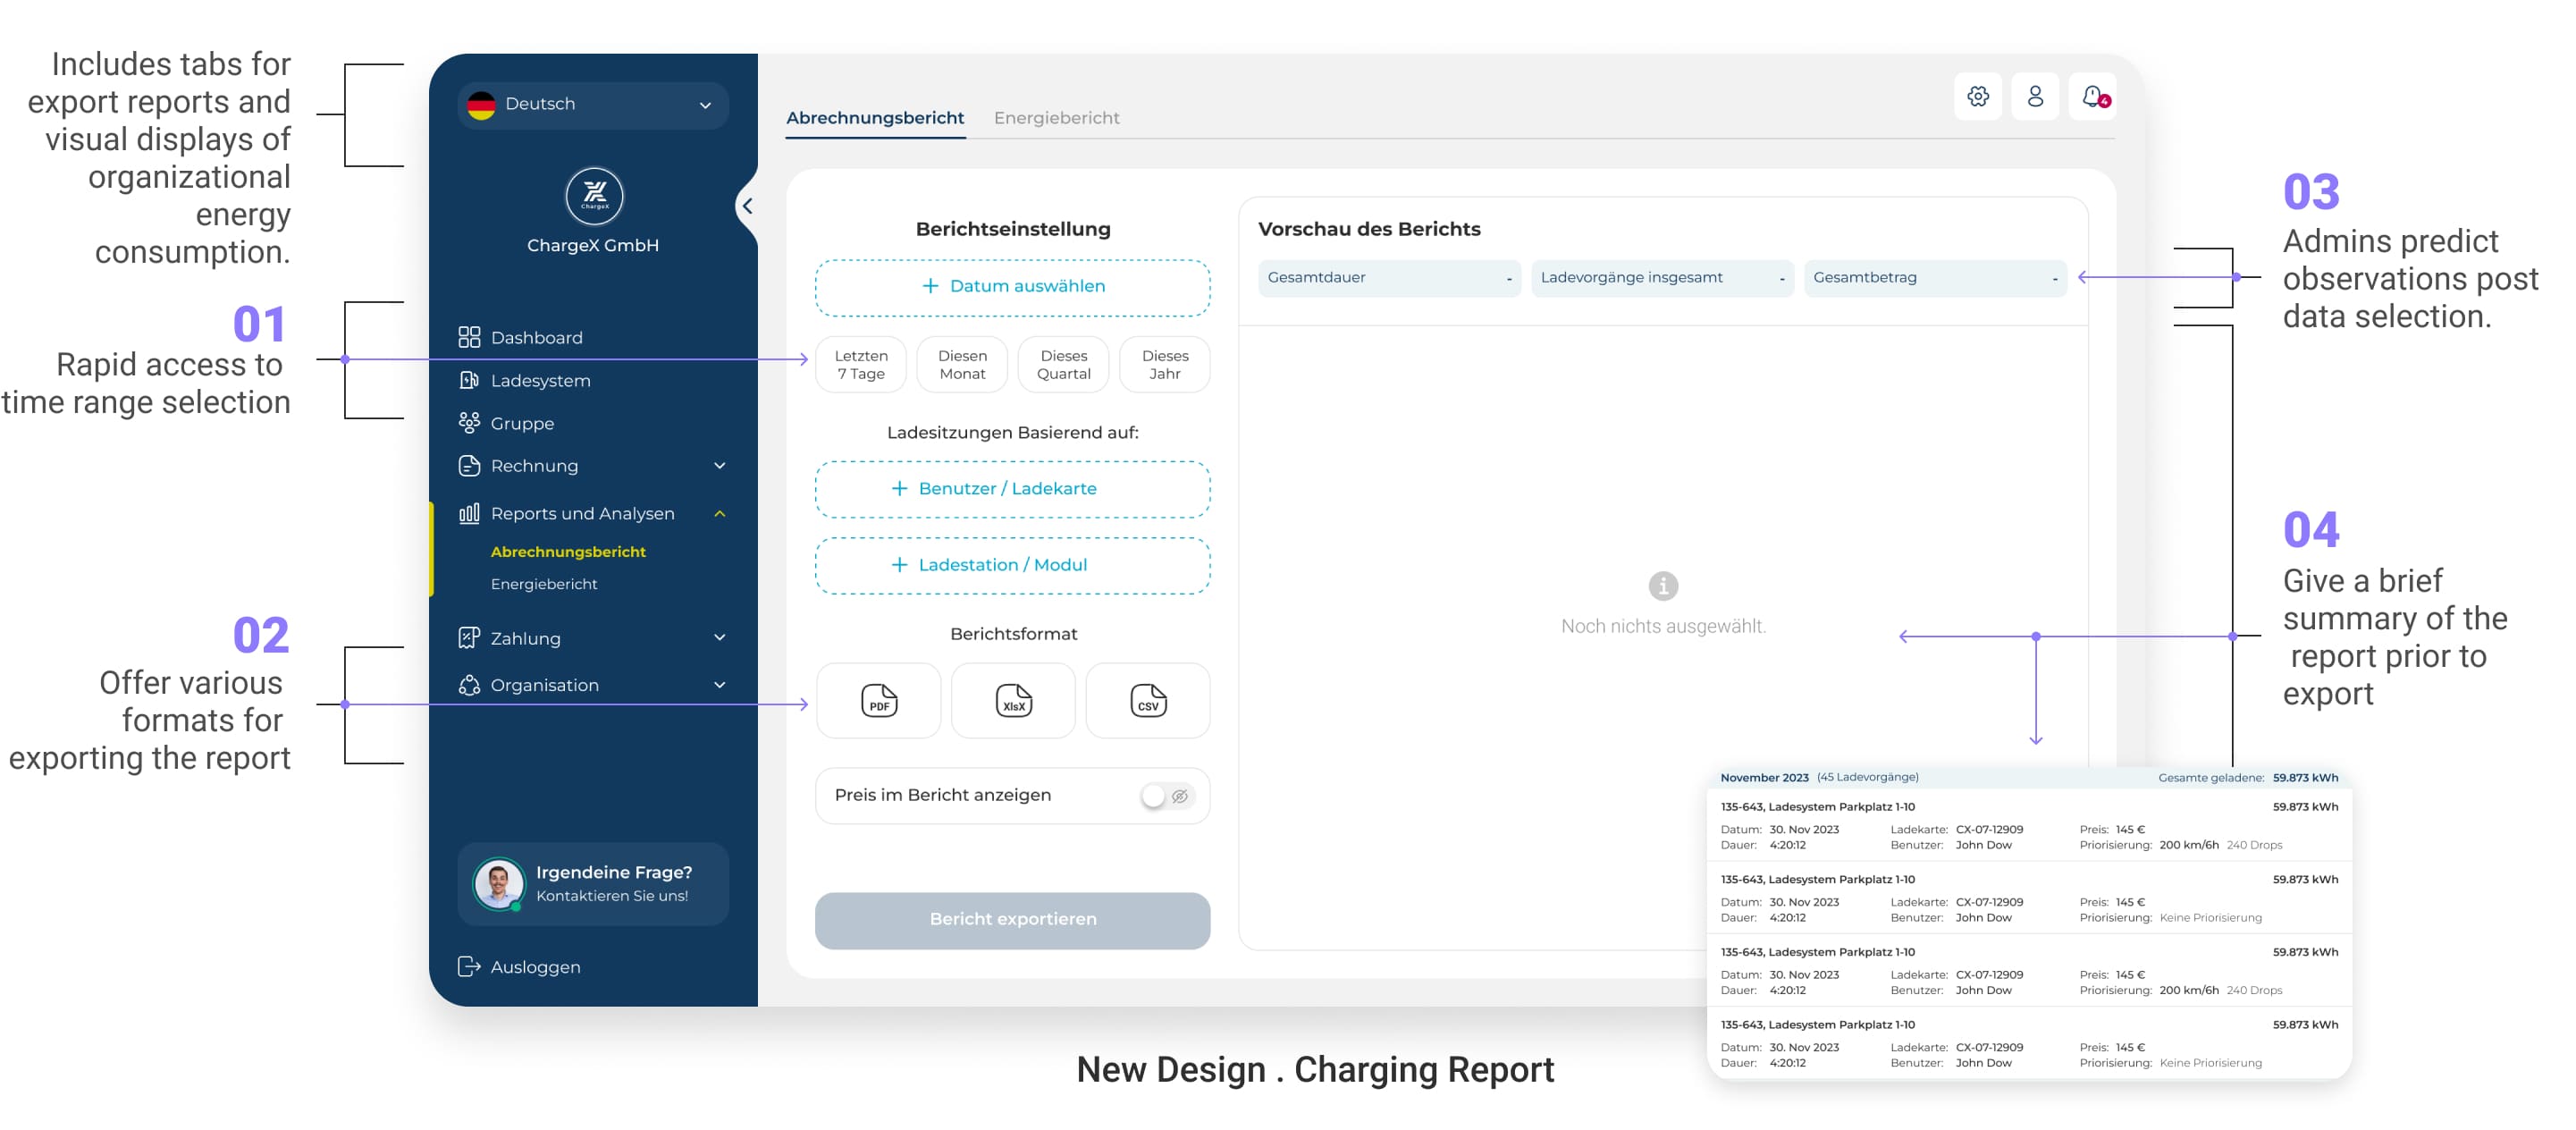2576x1130 pixels.
Task: Select the Letzten 7 Tage range
Action: click(x=860, y=365)
